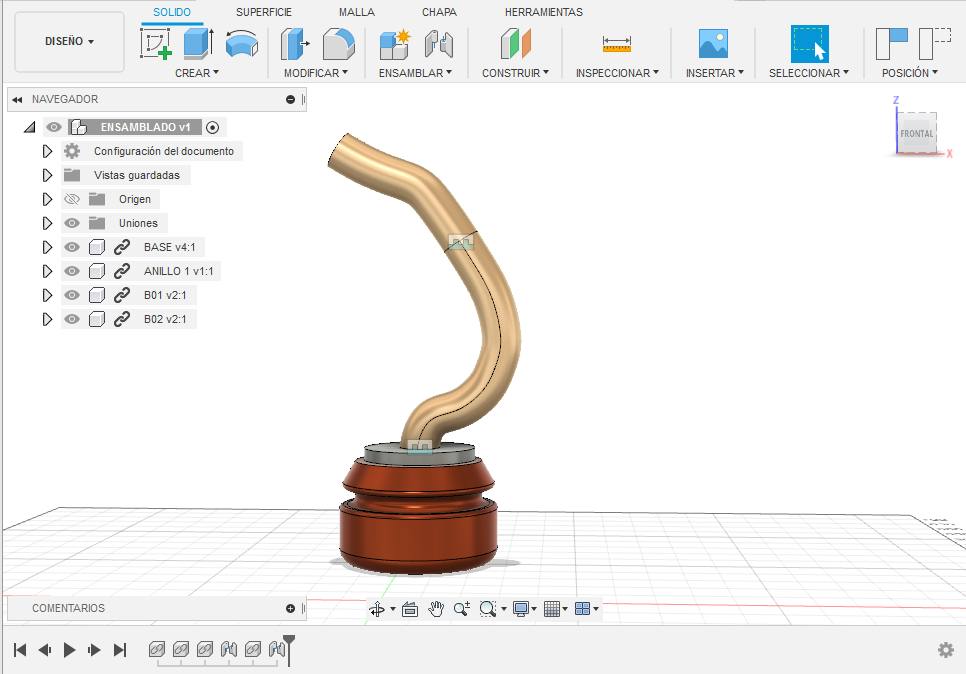
Task: Toggle visibility of ENSAMBLADO v1
Action: [x=54, y=127]
